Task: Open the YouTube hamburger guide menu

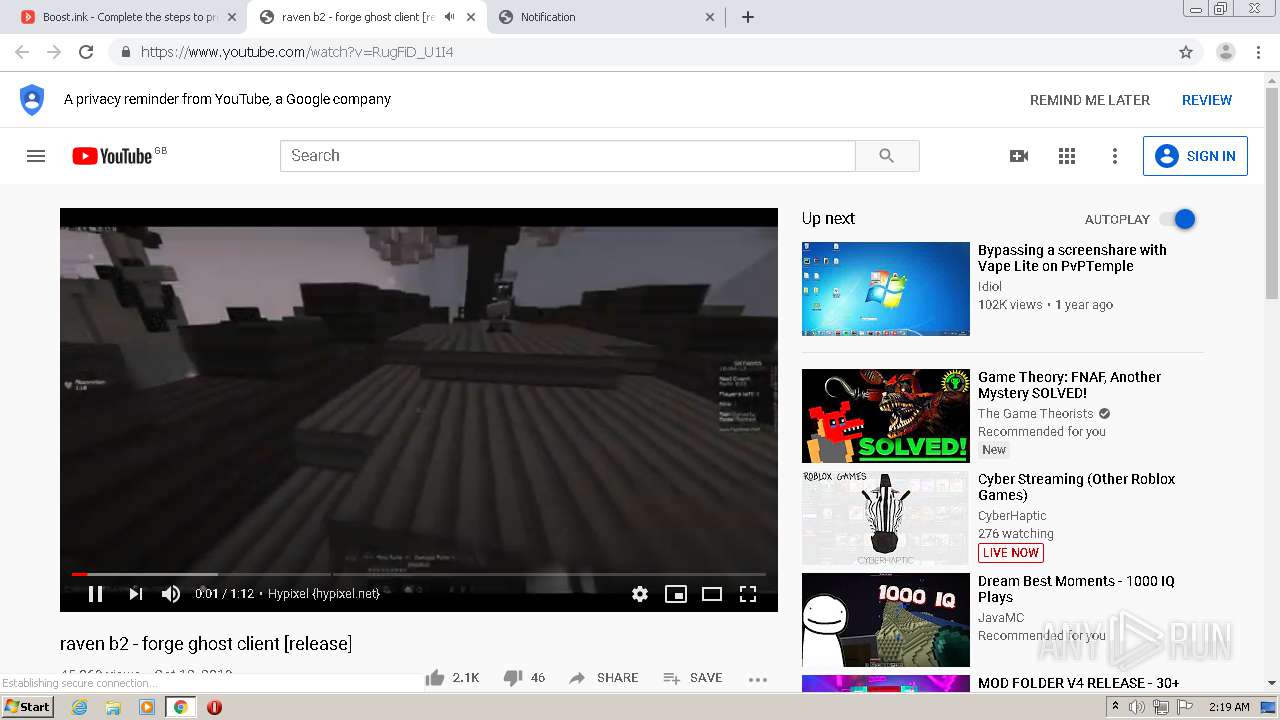Action: [x=36, y=156]
